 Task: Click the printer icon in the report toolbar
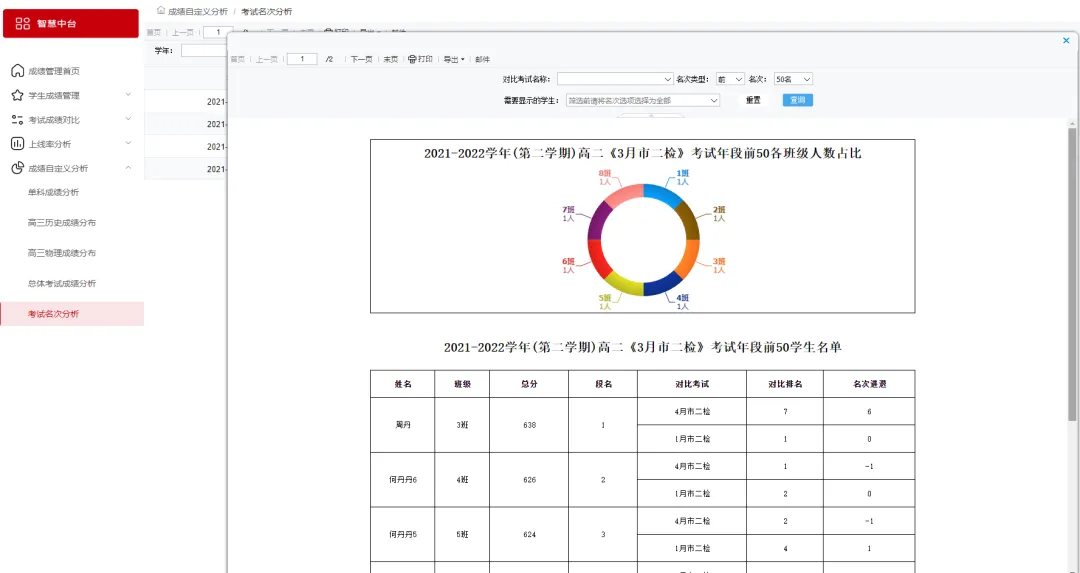coord(412,60)
